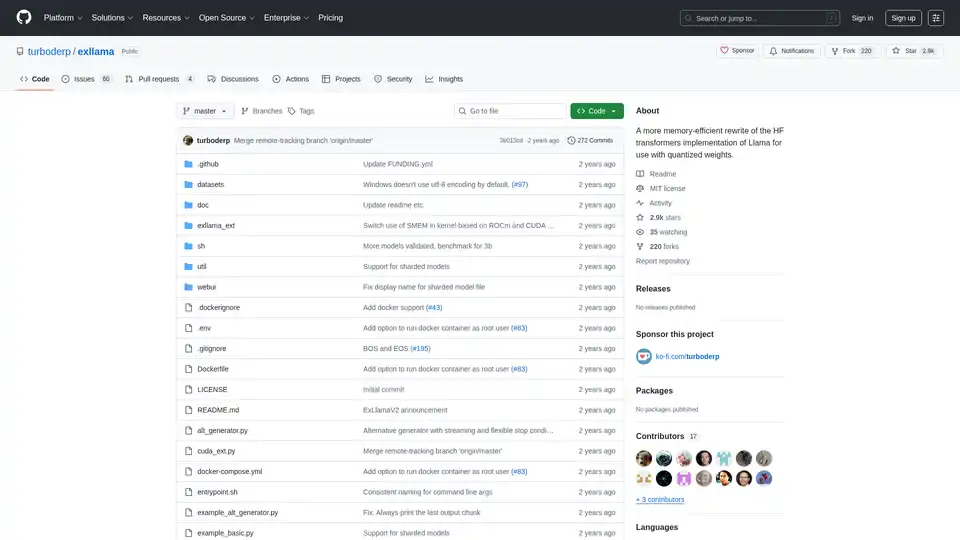Open the Notifications bell button
The height and width of the screenshot is (540, 960).
pos(791,51)
